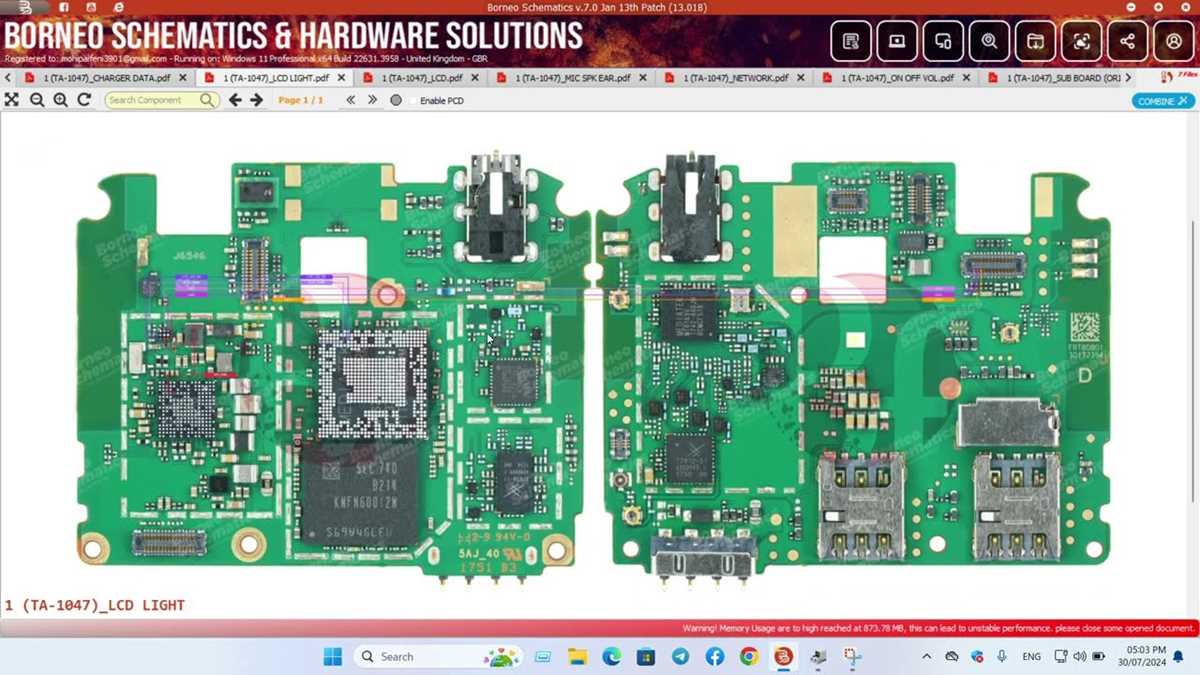Close the LCD LIGHT.pdf tab
Screen dimensions: 1200x675
click(x=341, y=77)
